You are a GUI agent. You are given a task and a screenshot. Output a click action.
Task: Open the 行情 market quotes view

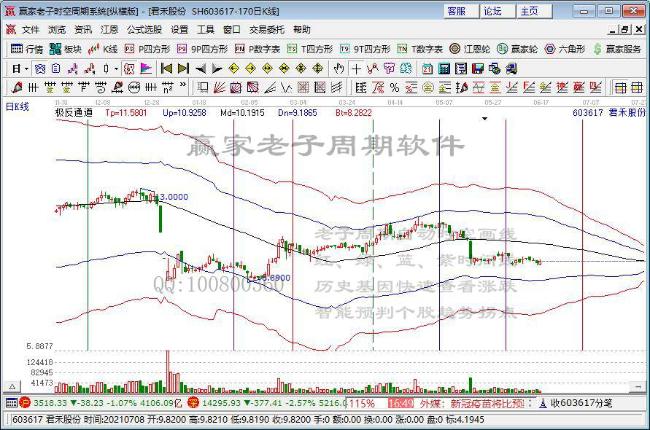coord(27,49)
